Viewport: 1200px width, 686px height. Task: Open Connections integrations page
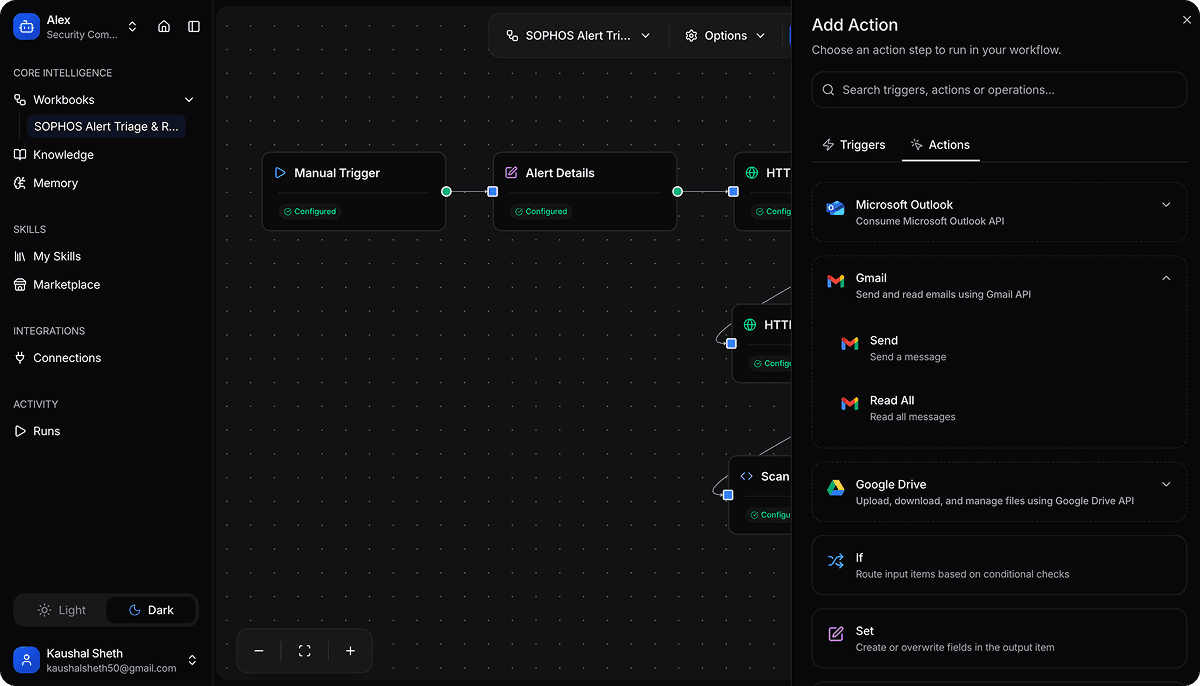[x=67, y=358]
